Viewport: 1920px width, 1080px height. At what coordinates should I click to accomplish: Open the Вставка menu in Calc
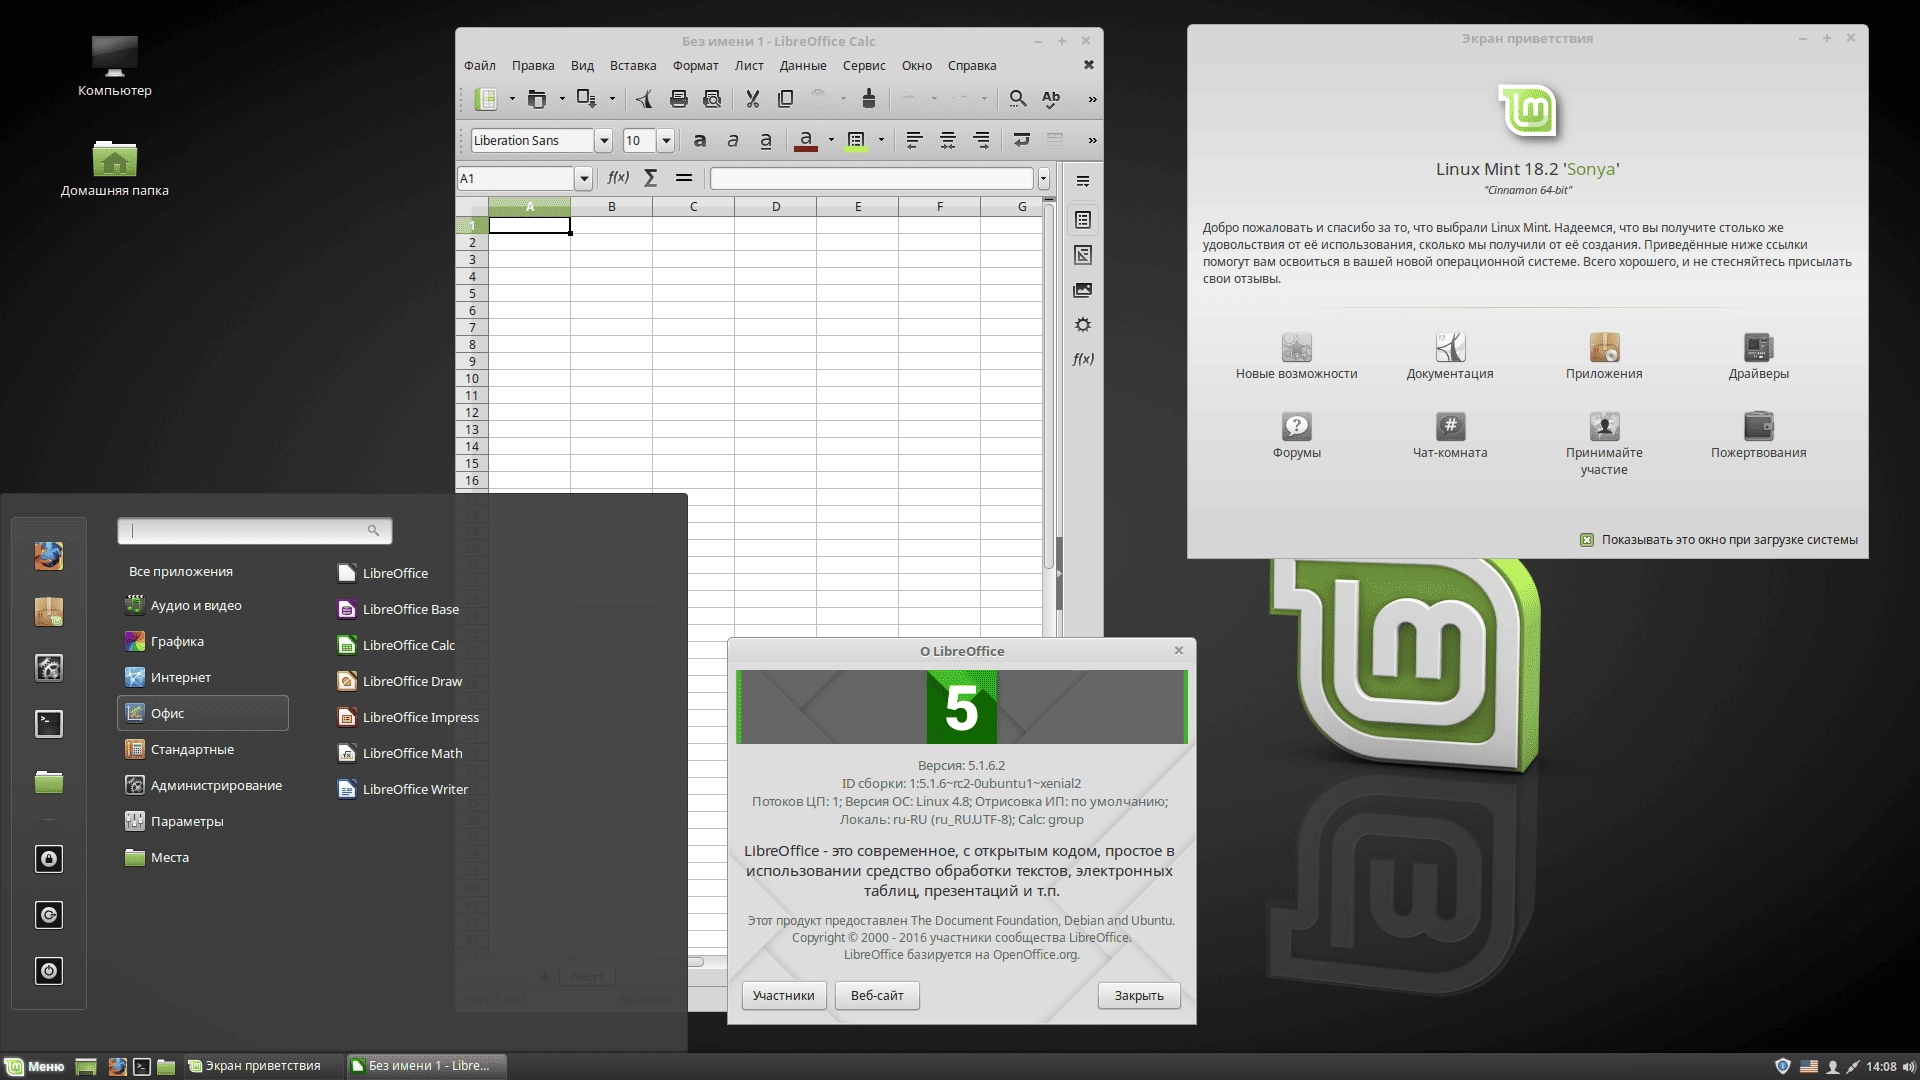click(633, 66)
